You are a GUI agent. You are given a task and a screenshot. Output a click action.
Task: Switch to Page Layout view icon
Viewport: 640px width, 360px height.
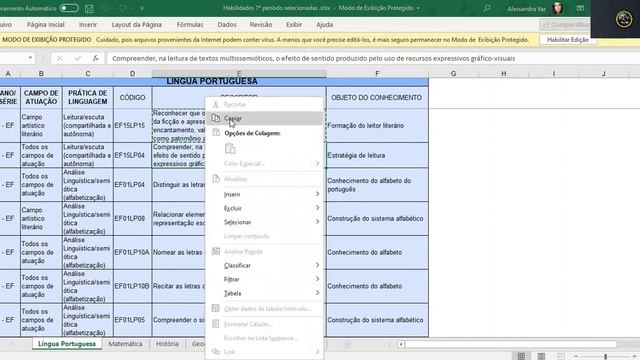(541, 356)
